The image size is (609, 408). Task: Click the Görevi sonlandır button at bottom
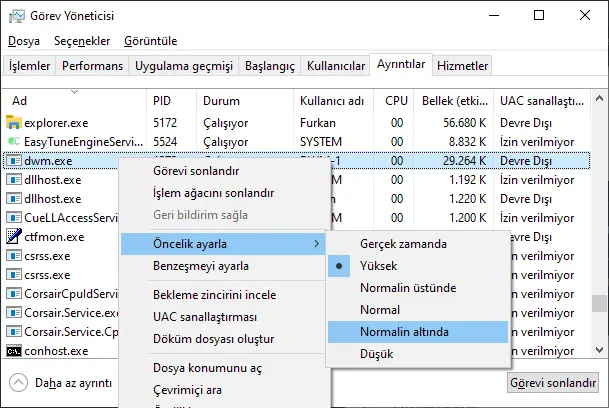click(x=553, y=383)
